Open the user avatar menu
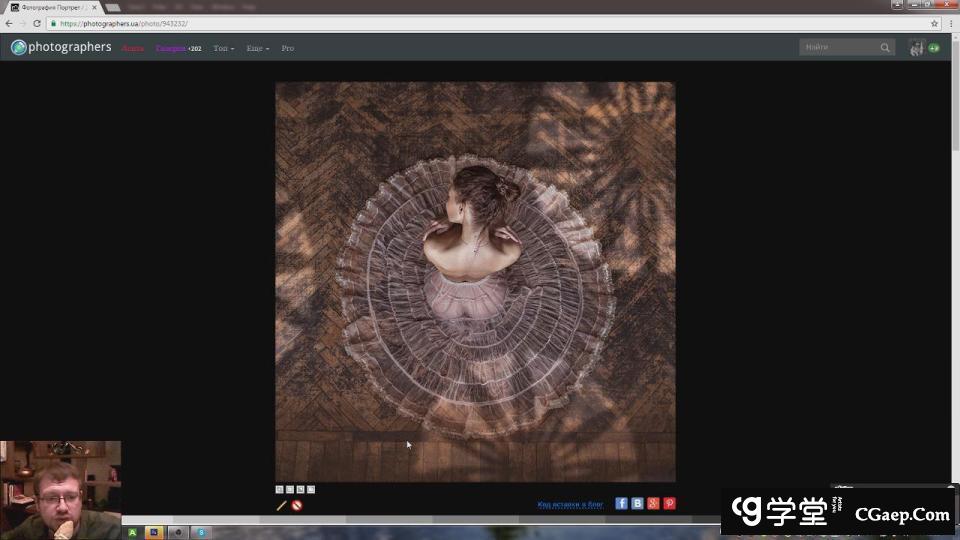The width and height of the screenshot is (960, 540). (917, 47)
